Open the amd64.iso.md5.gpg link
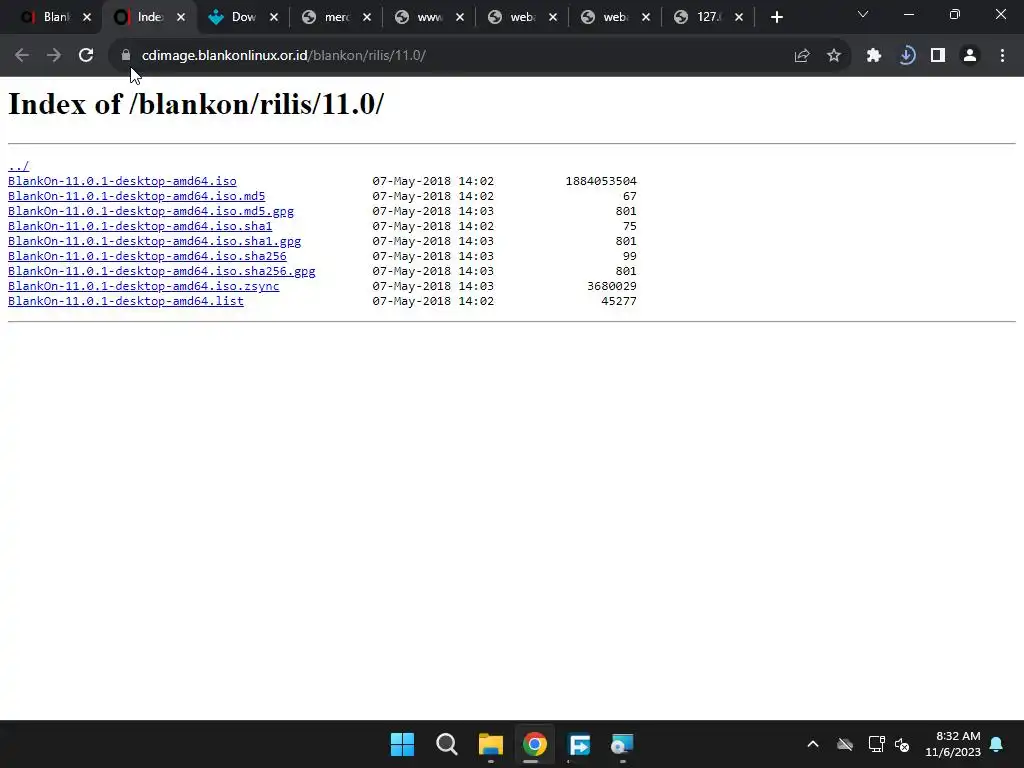This screenshot has height=768, width=1024. [x=151, y=211]
